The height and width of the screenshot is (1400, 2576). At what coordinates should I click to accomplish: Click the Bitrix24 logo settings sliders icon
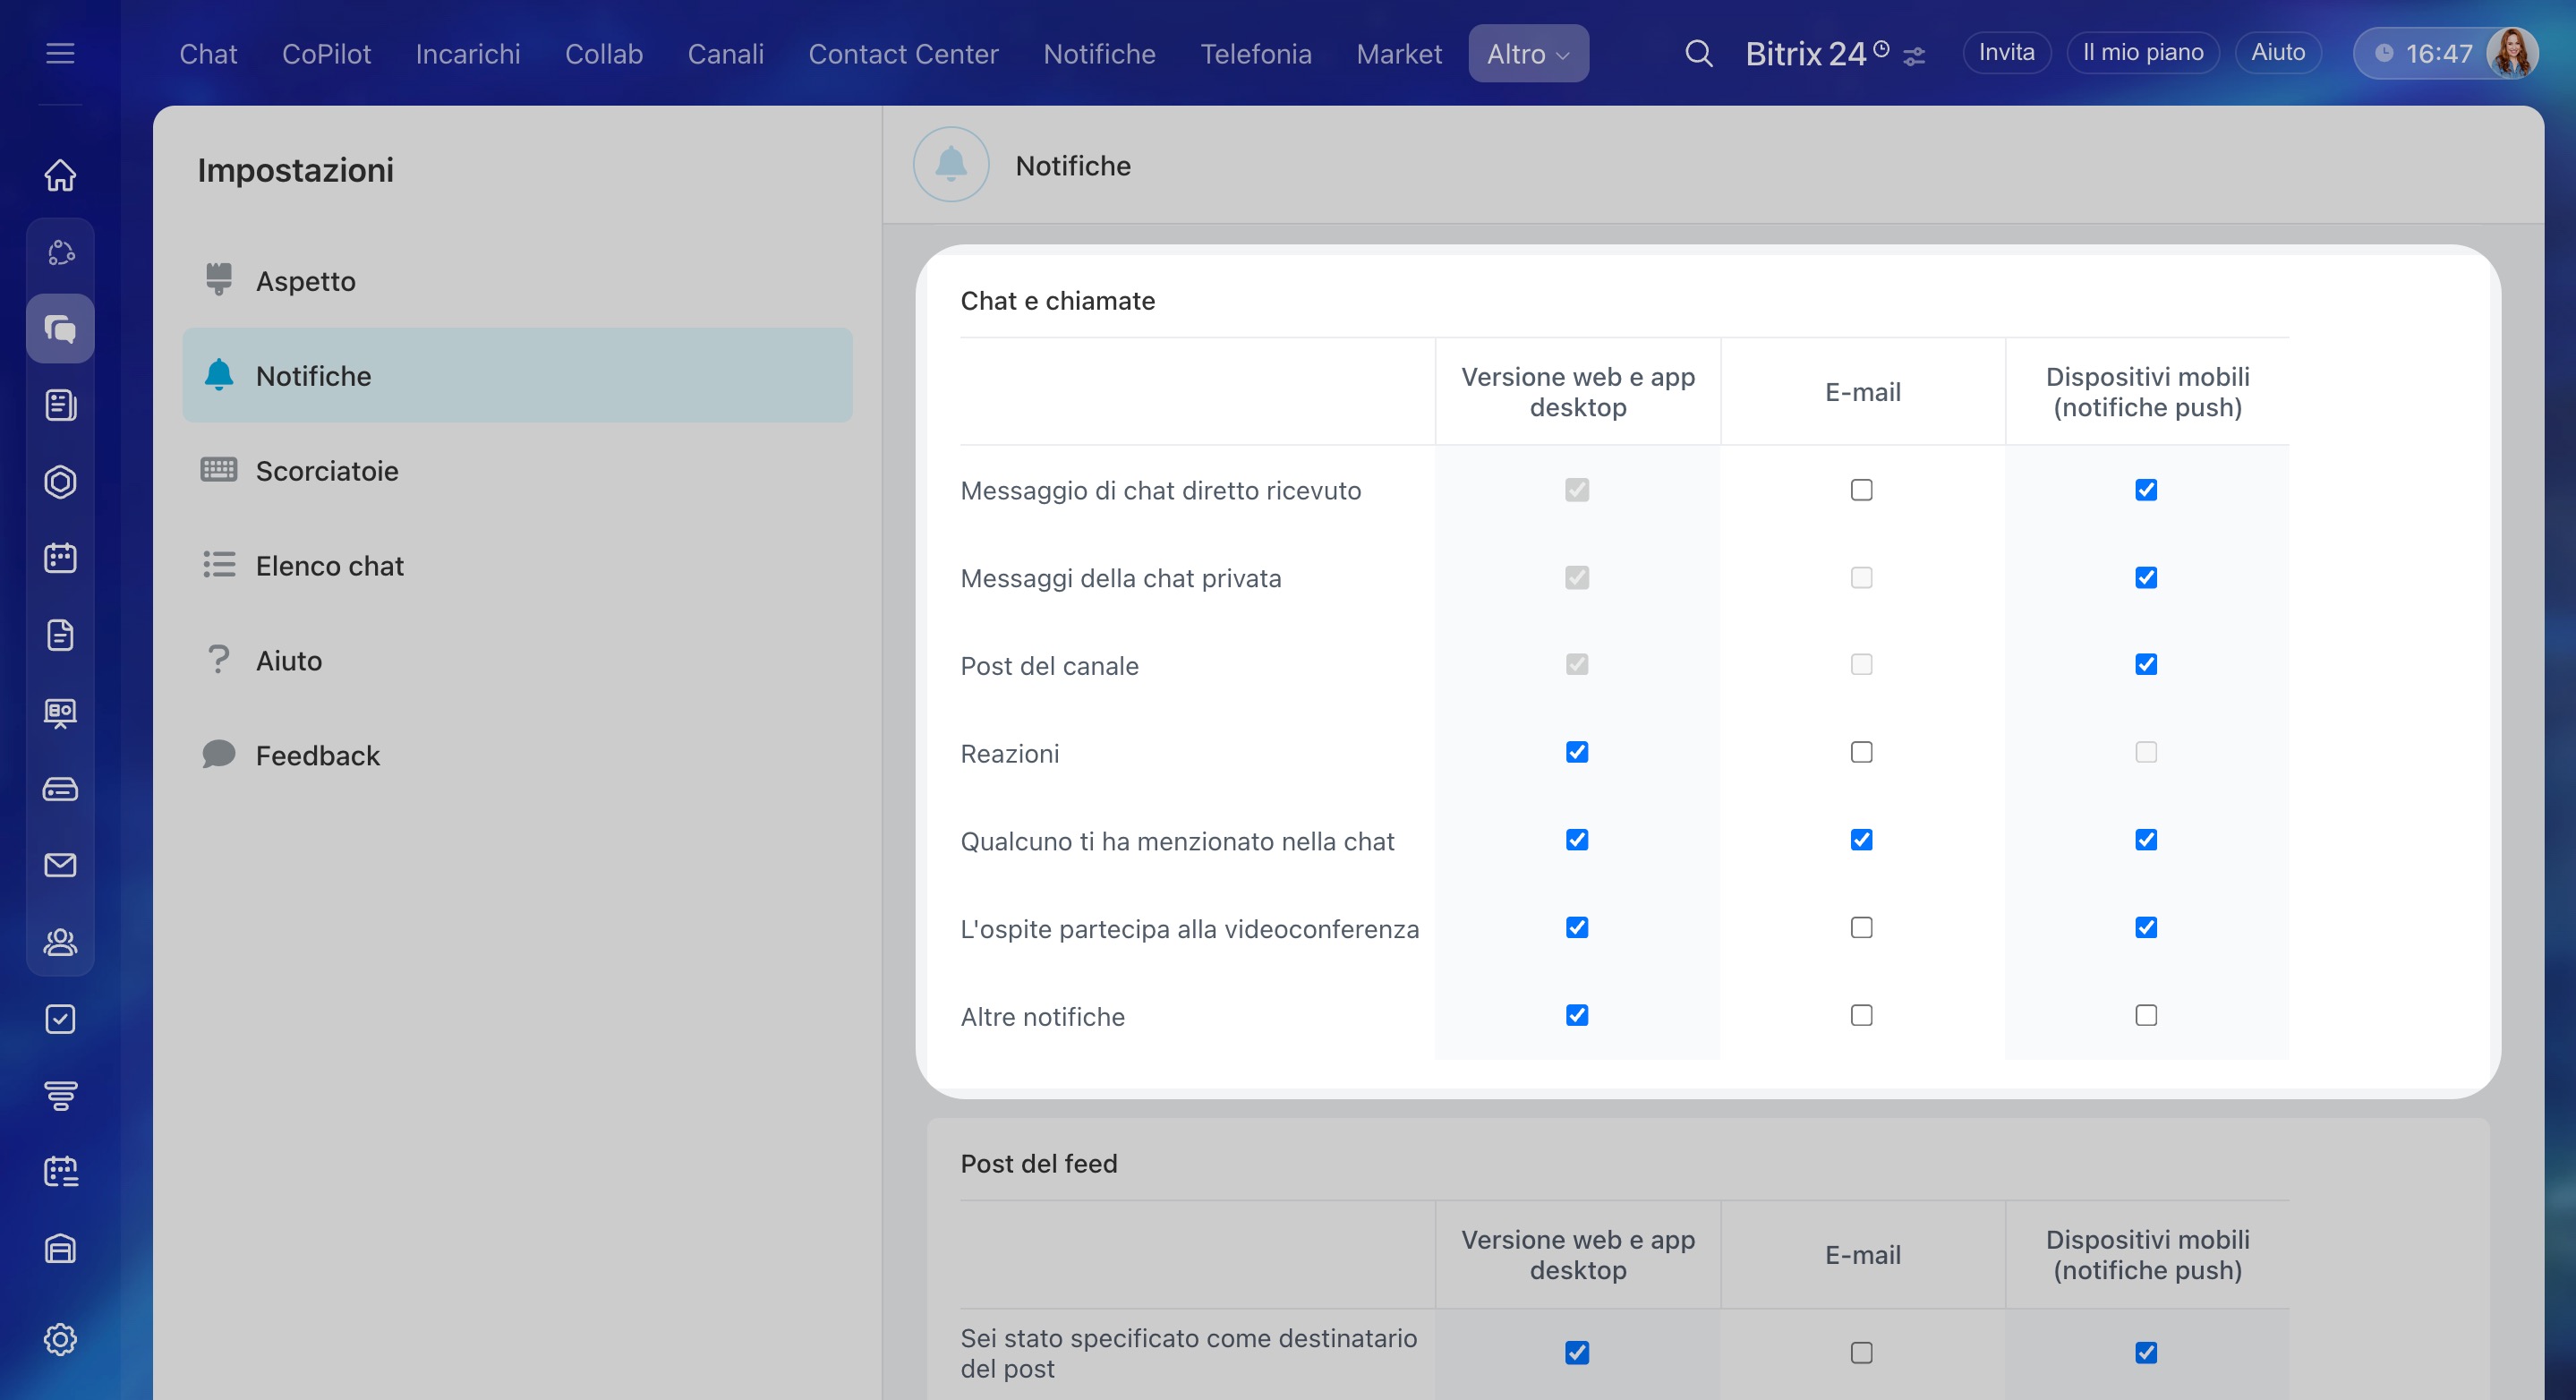pos(1914,56)
